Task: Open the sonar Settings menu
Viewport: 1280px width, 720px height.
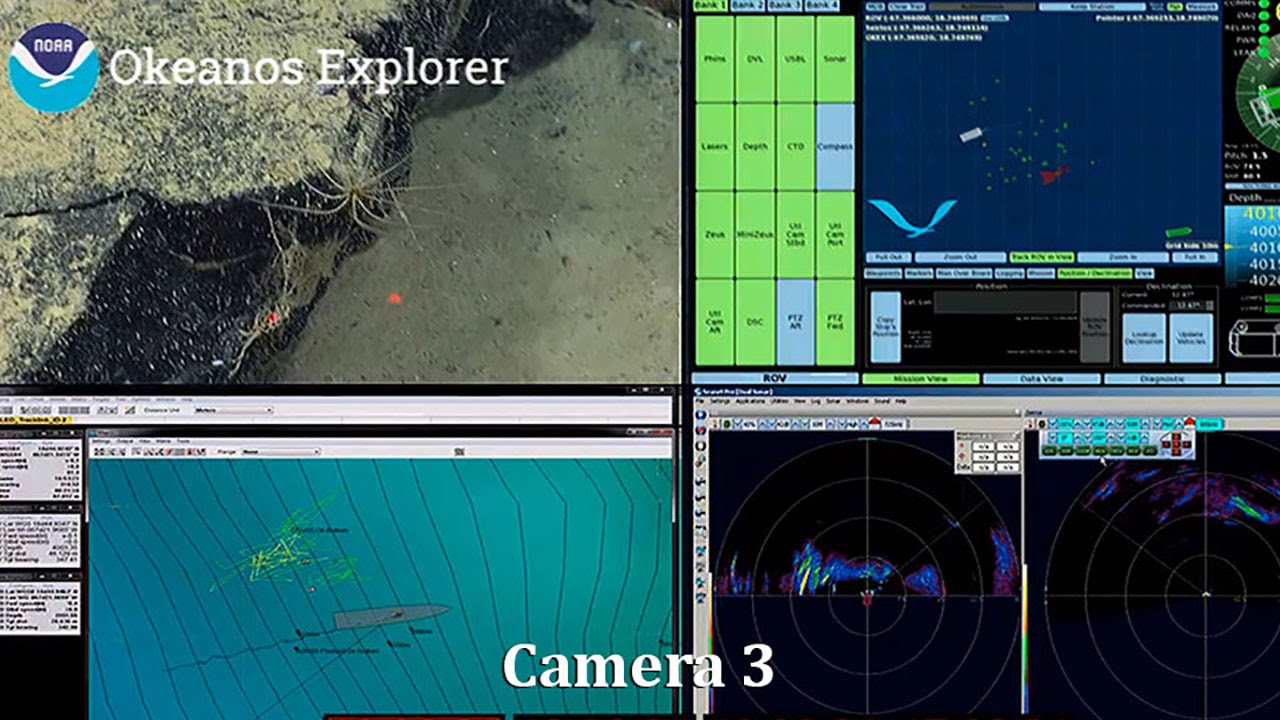Action: coord(720,400)
